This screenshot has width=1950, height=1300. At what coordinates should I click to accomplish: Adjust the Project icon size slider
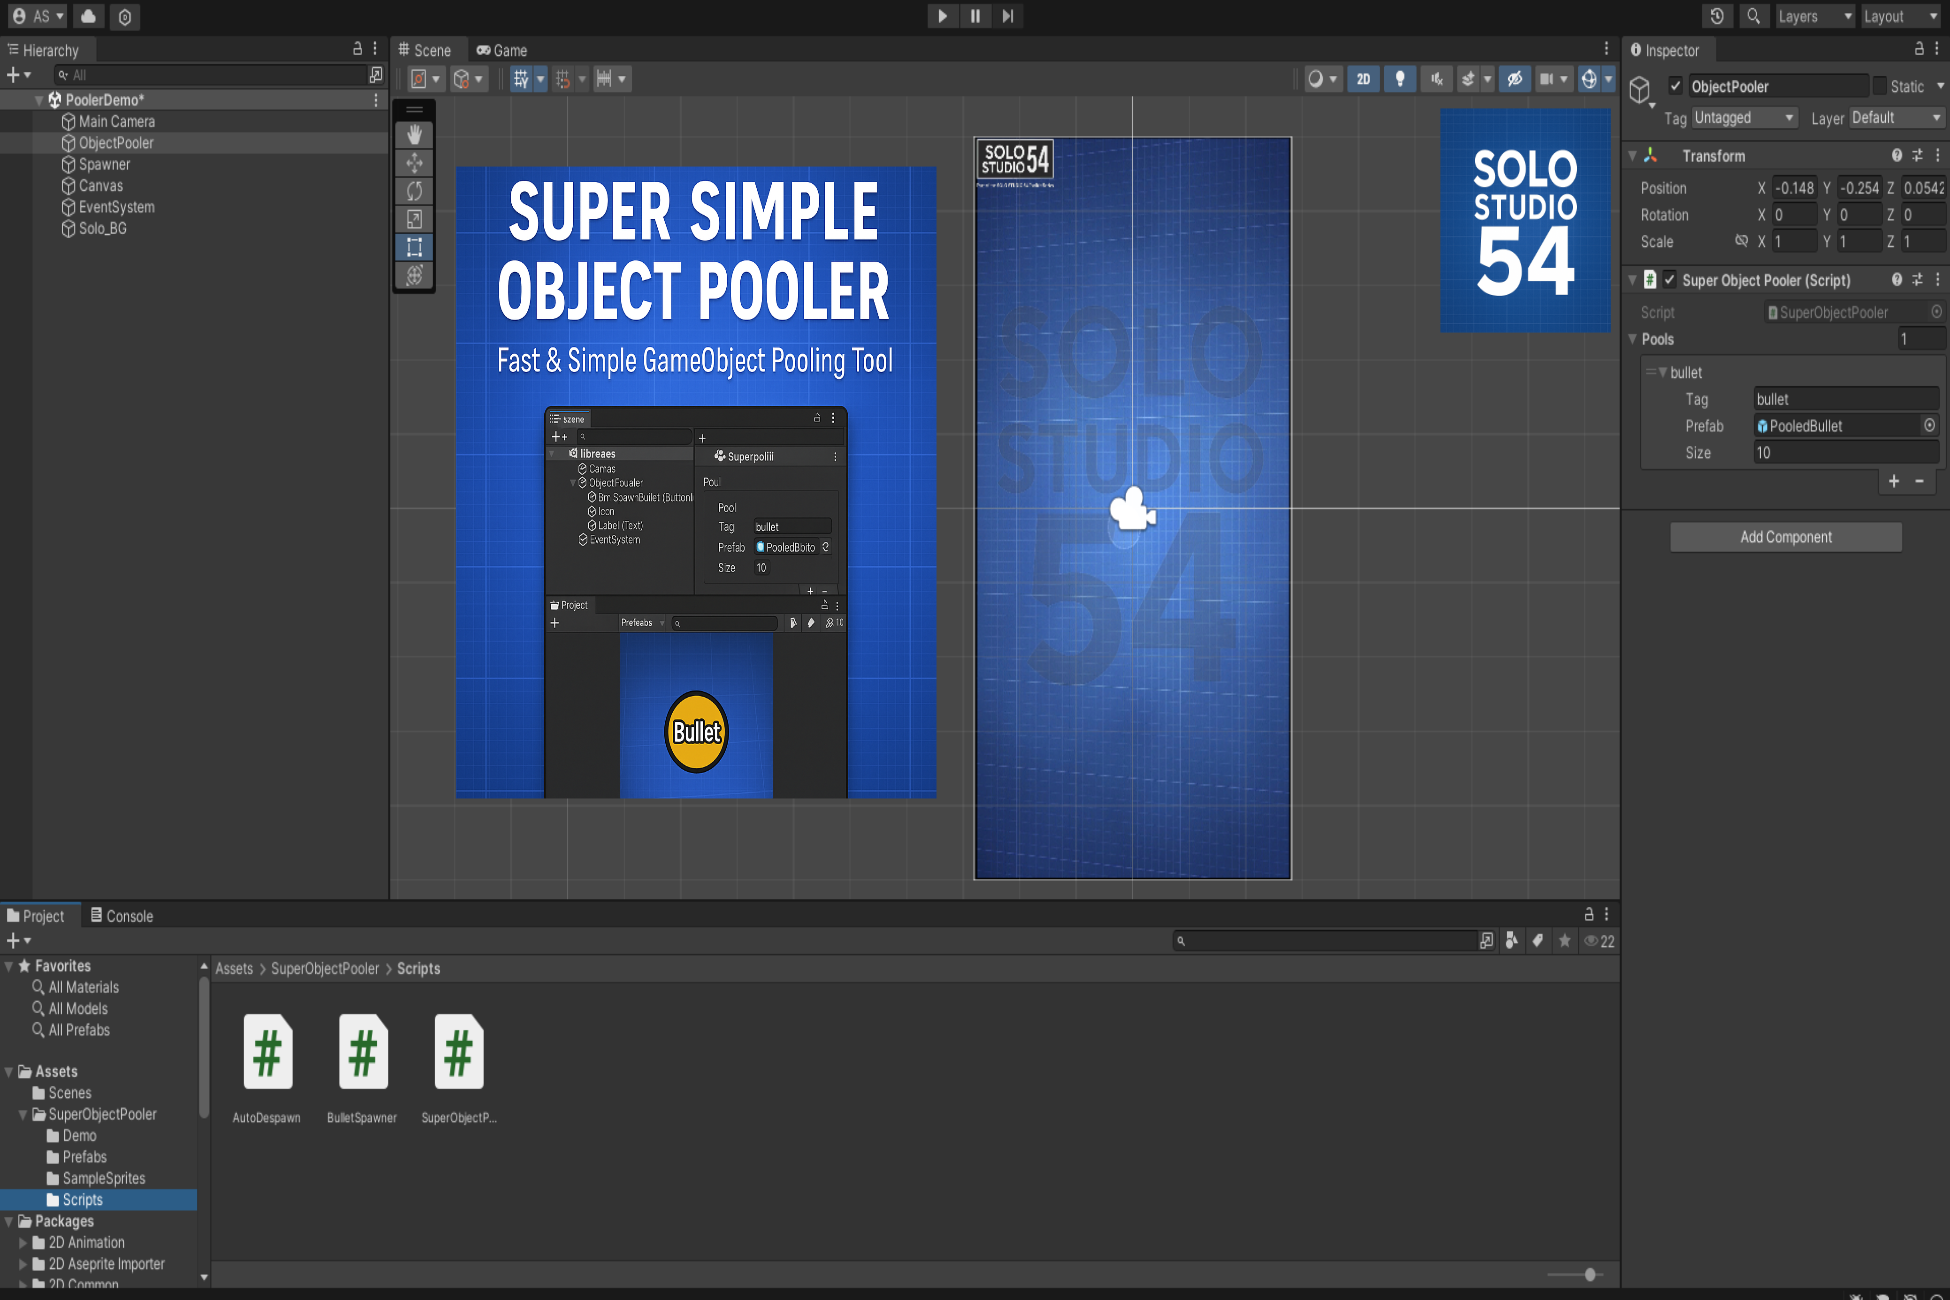(x=1589, y=1274)
